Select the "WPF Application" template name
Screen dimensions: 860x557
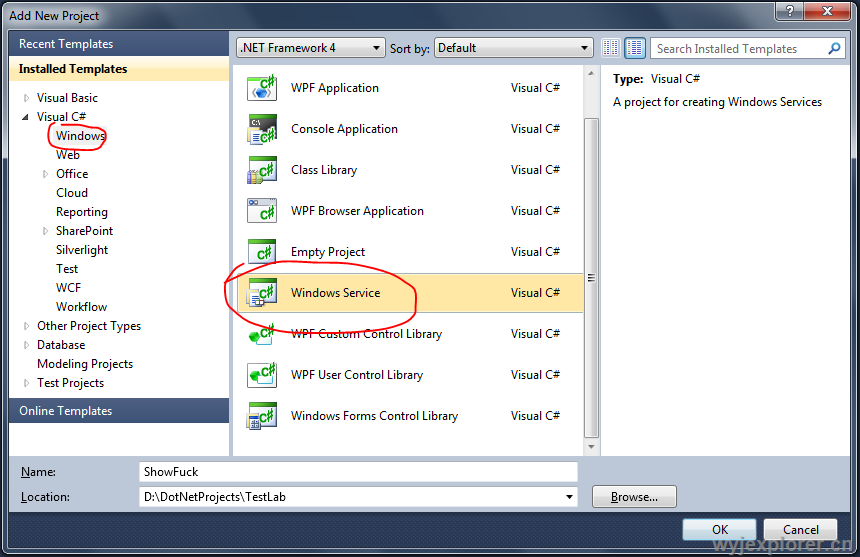[x=335, y=88]
